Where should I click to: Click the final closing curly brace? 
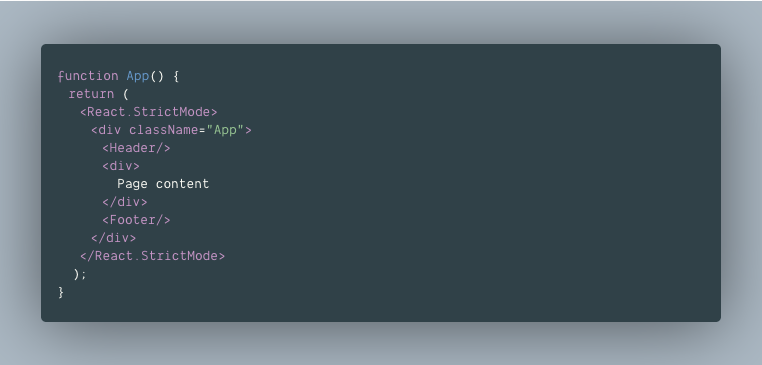pyautogui.click(x=61, y=292)
